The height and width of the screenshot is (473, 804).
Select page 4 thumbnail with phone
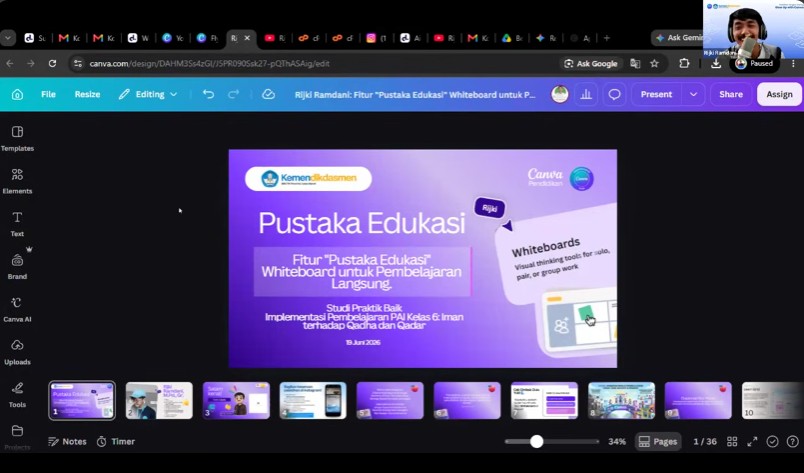click(x=313, y=400)
